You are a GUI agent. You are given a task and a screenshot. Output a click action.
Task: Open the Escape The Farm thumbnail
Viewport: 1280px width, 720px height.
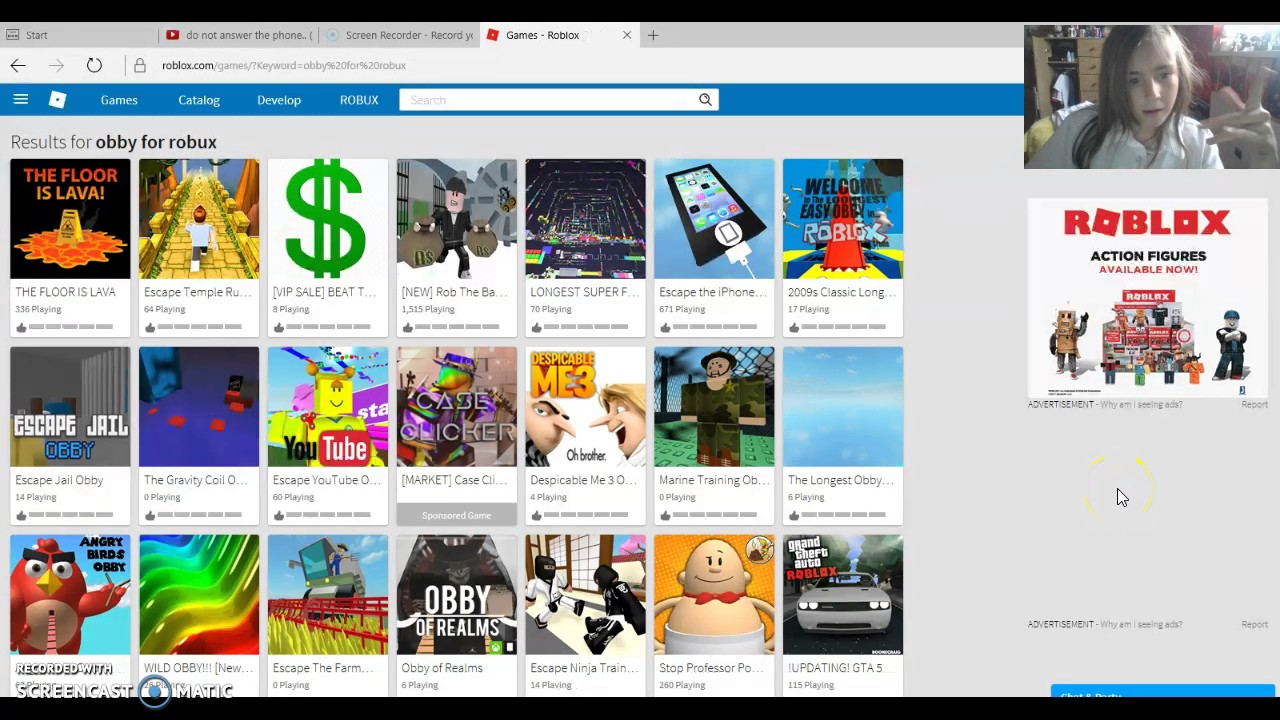pyautogui.click(x=328, y=595)
